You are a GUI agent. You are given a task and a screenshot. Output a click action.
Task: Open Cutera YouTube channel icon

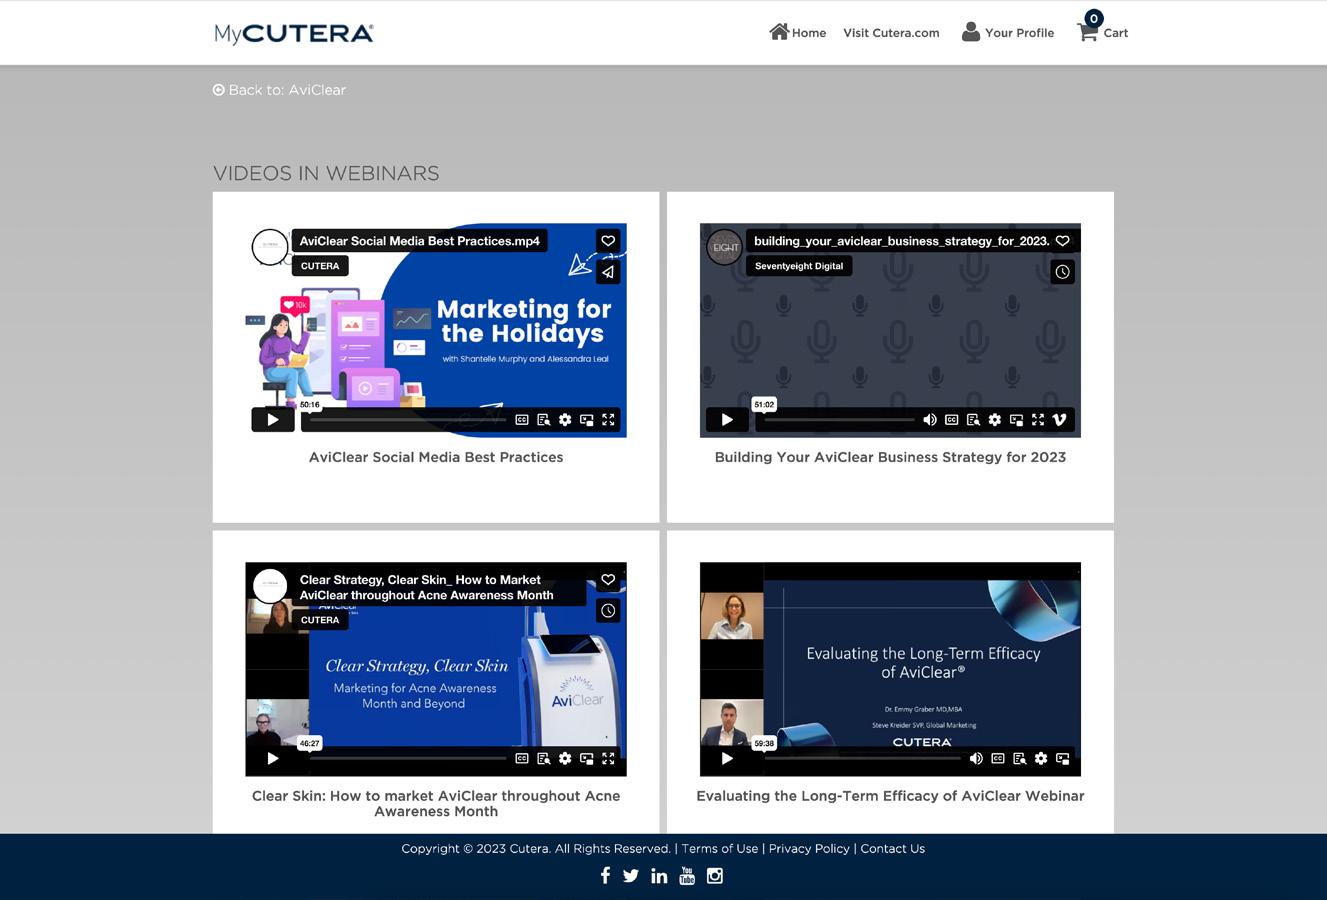687,876
